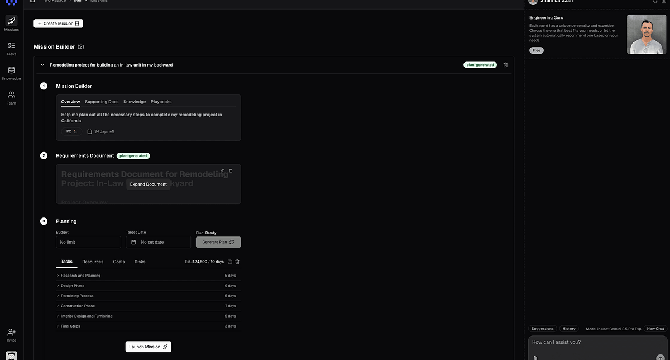Expand the Interior Design and Furnishing row

[x=147, y=316]
